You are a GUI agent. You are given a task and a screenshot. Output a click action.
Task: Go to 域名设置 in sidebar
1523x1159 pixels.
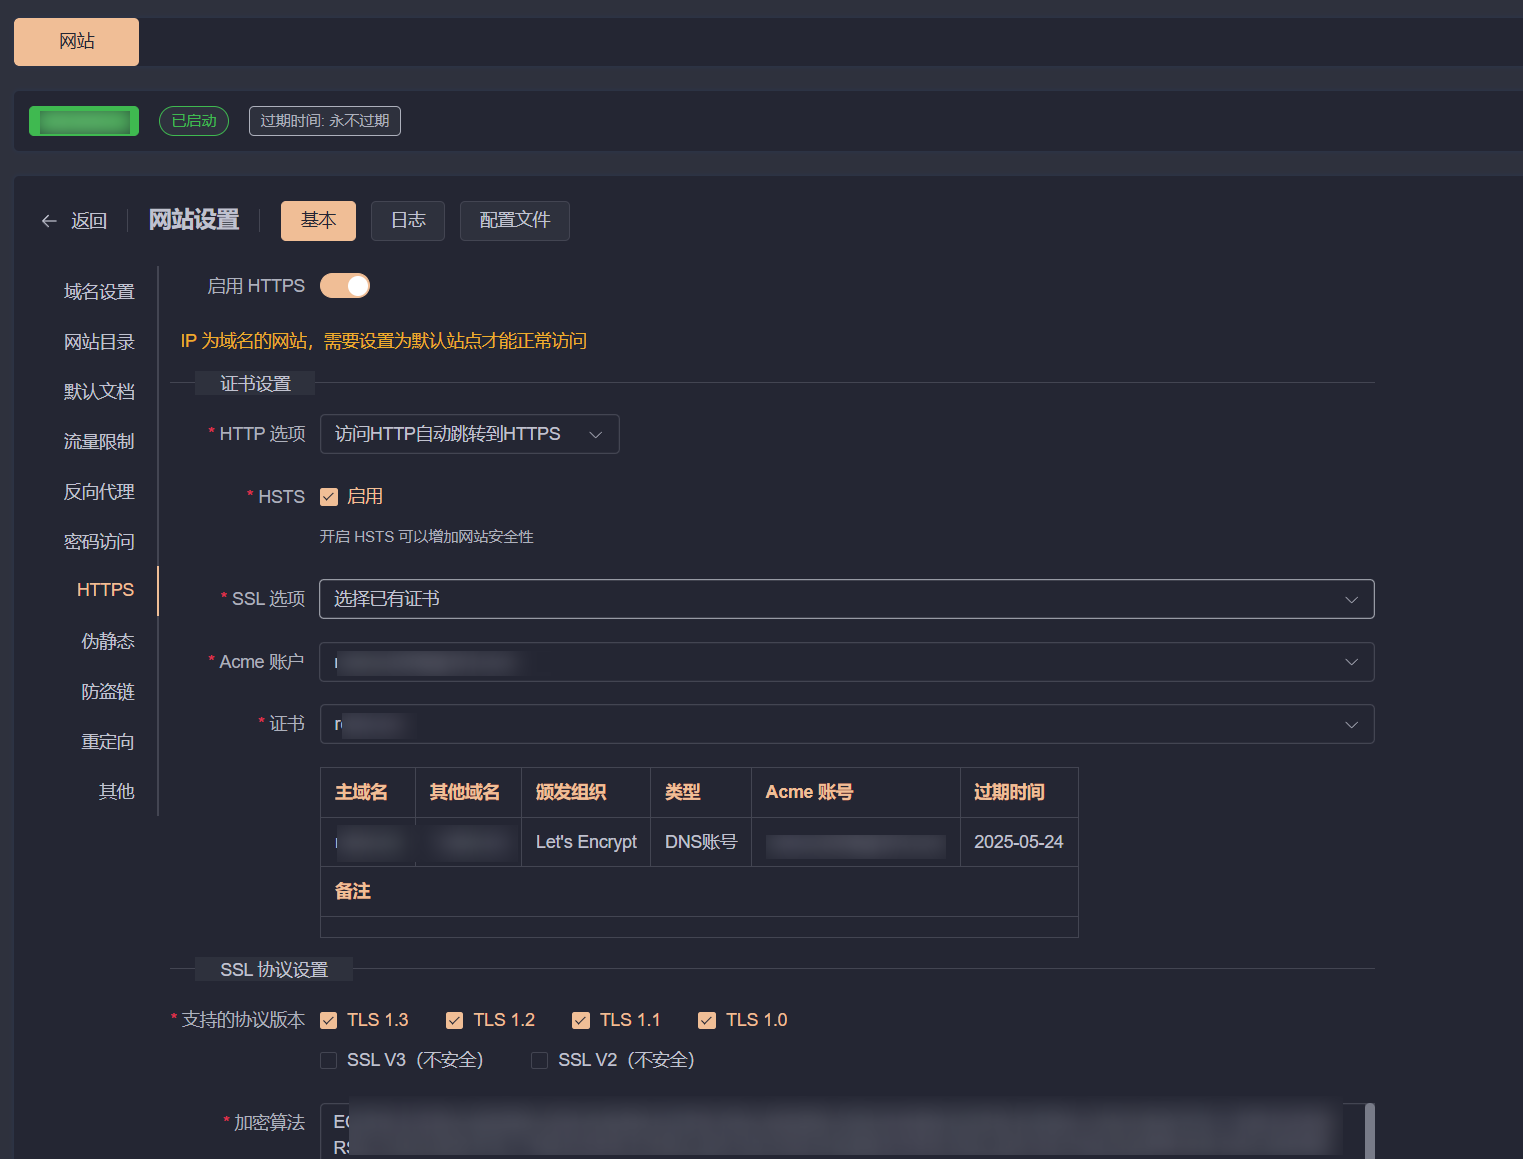(99, 292)
